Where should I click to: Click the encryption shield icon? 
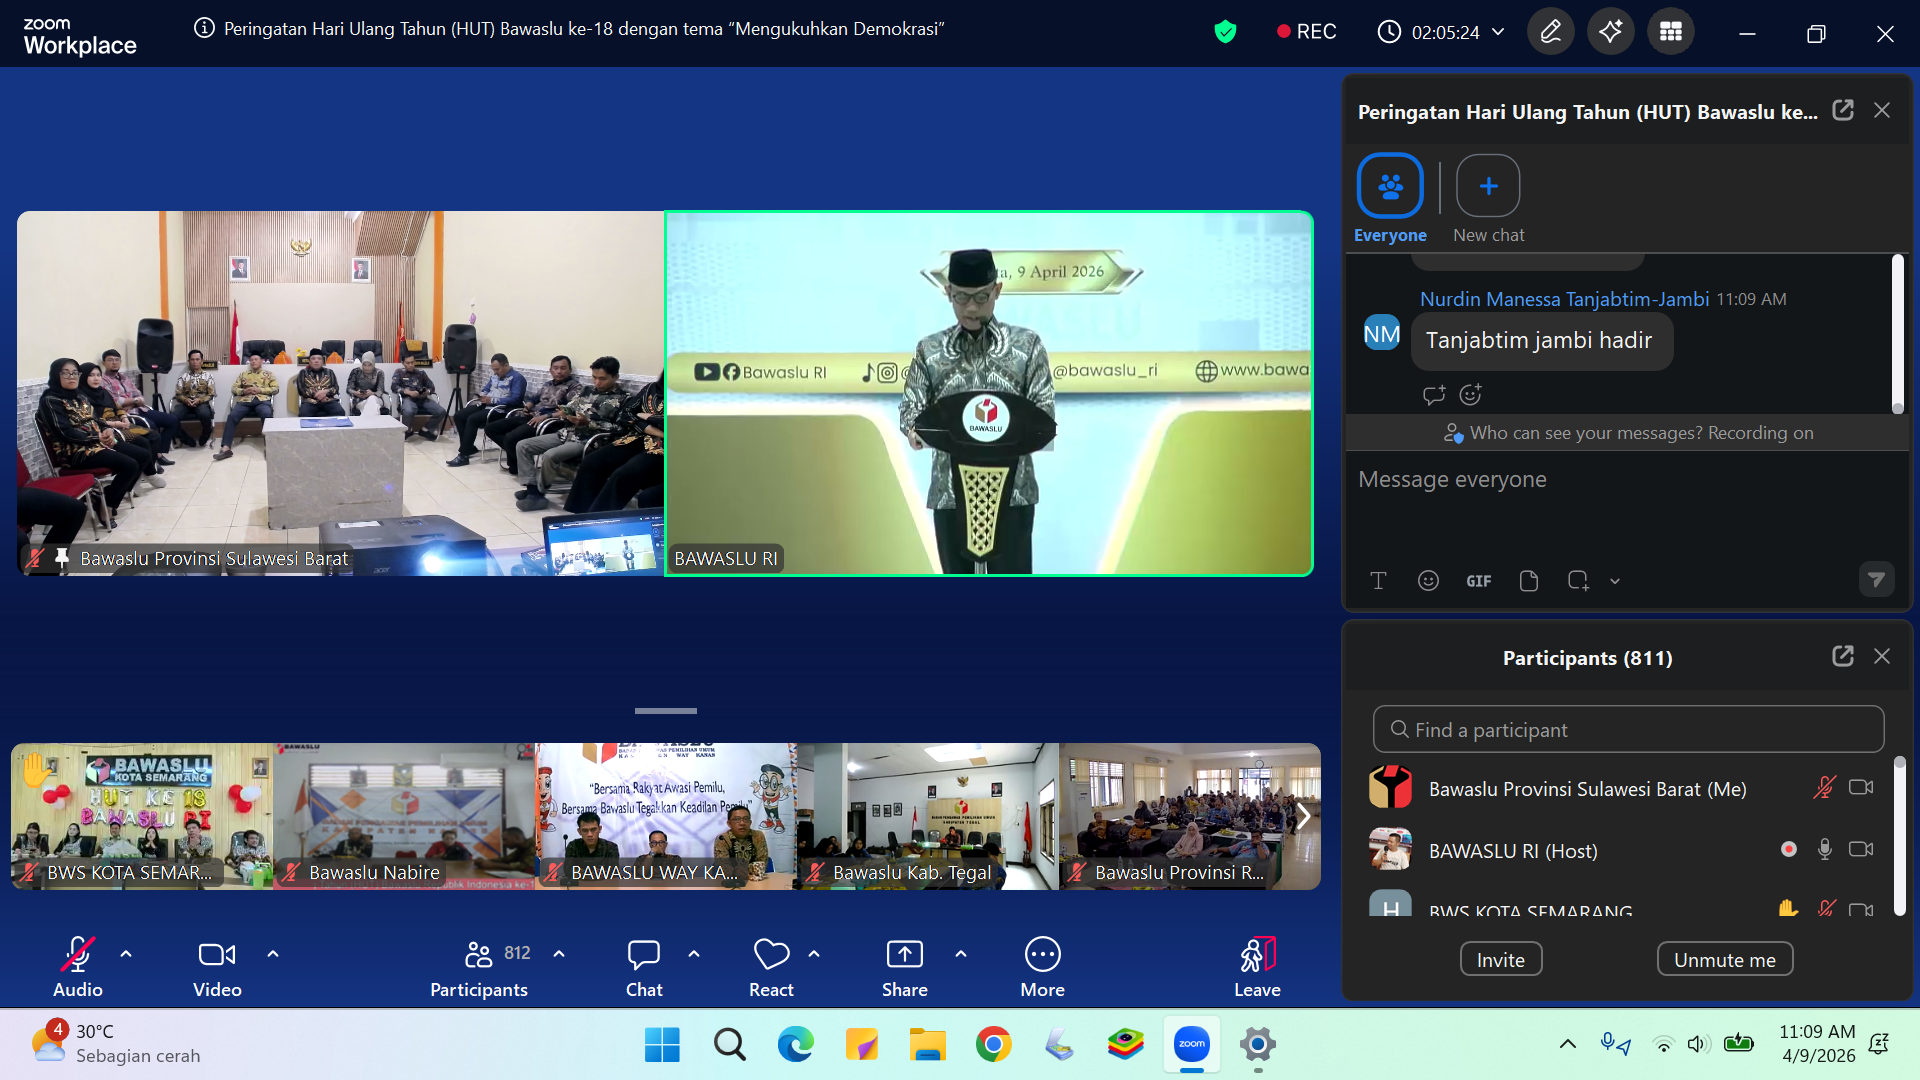coord(1225,32)
